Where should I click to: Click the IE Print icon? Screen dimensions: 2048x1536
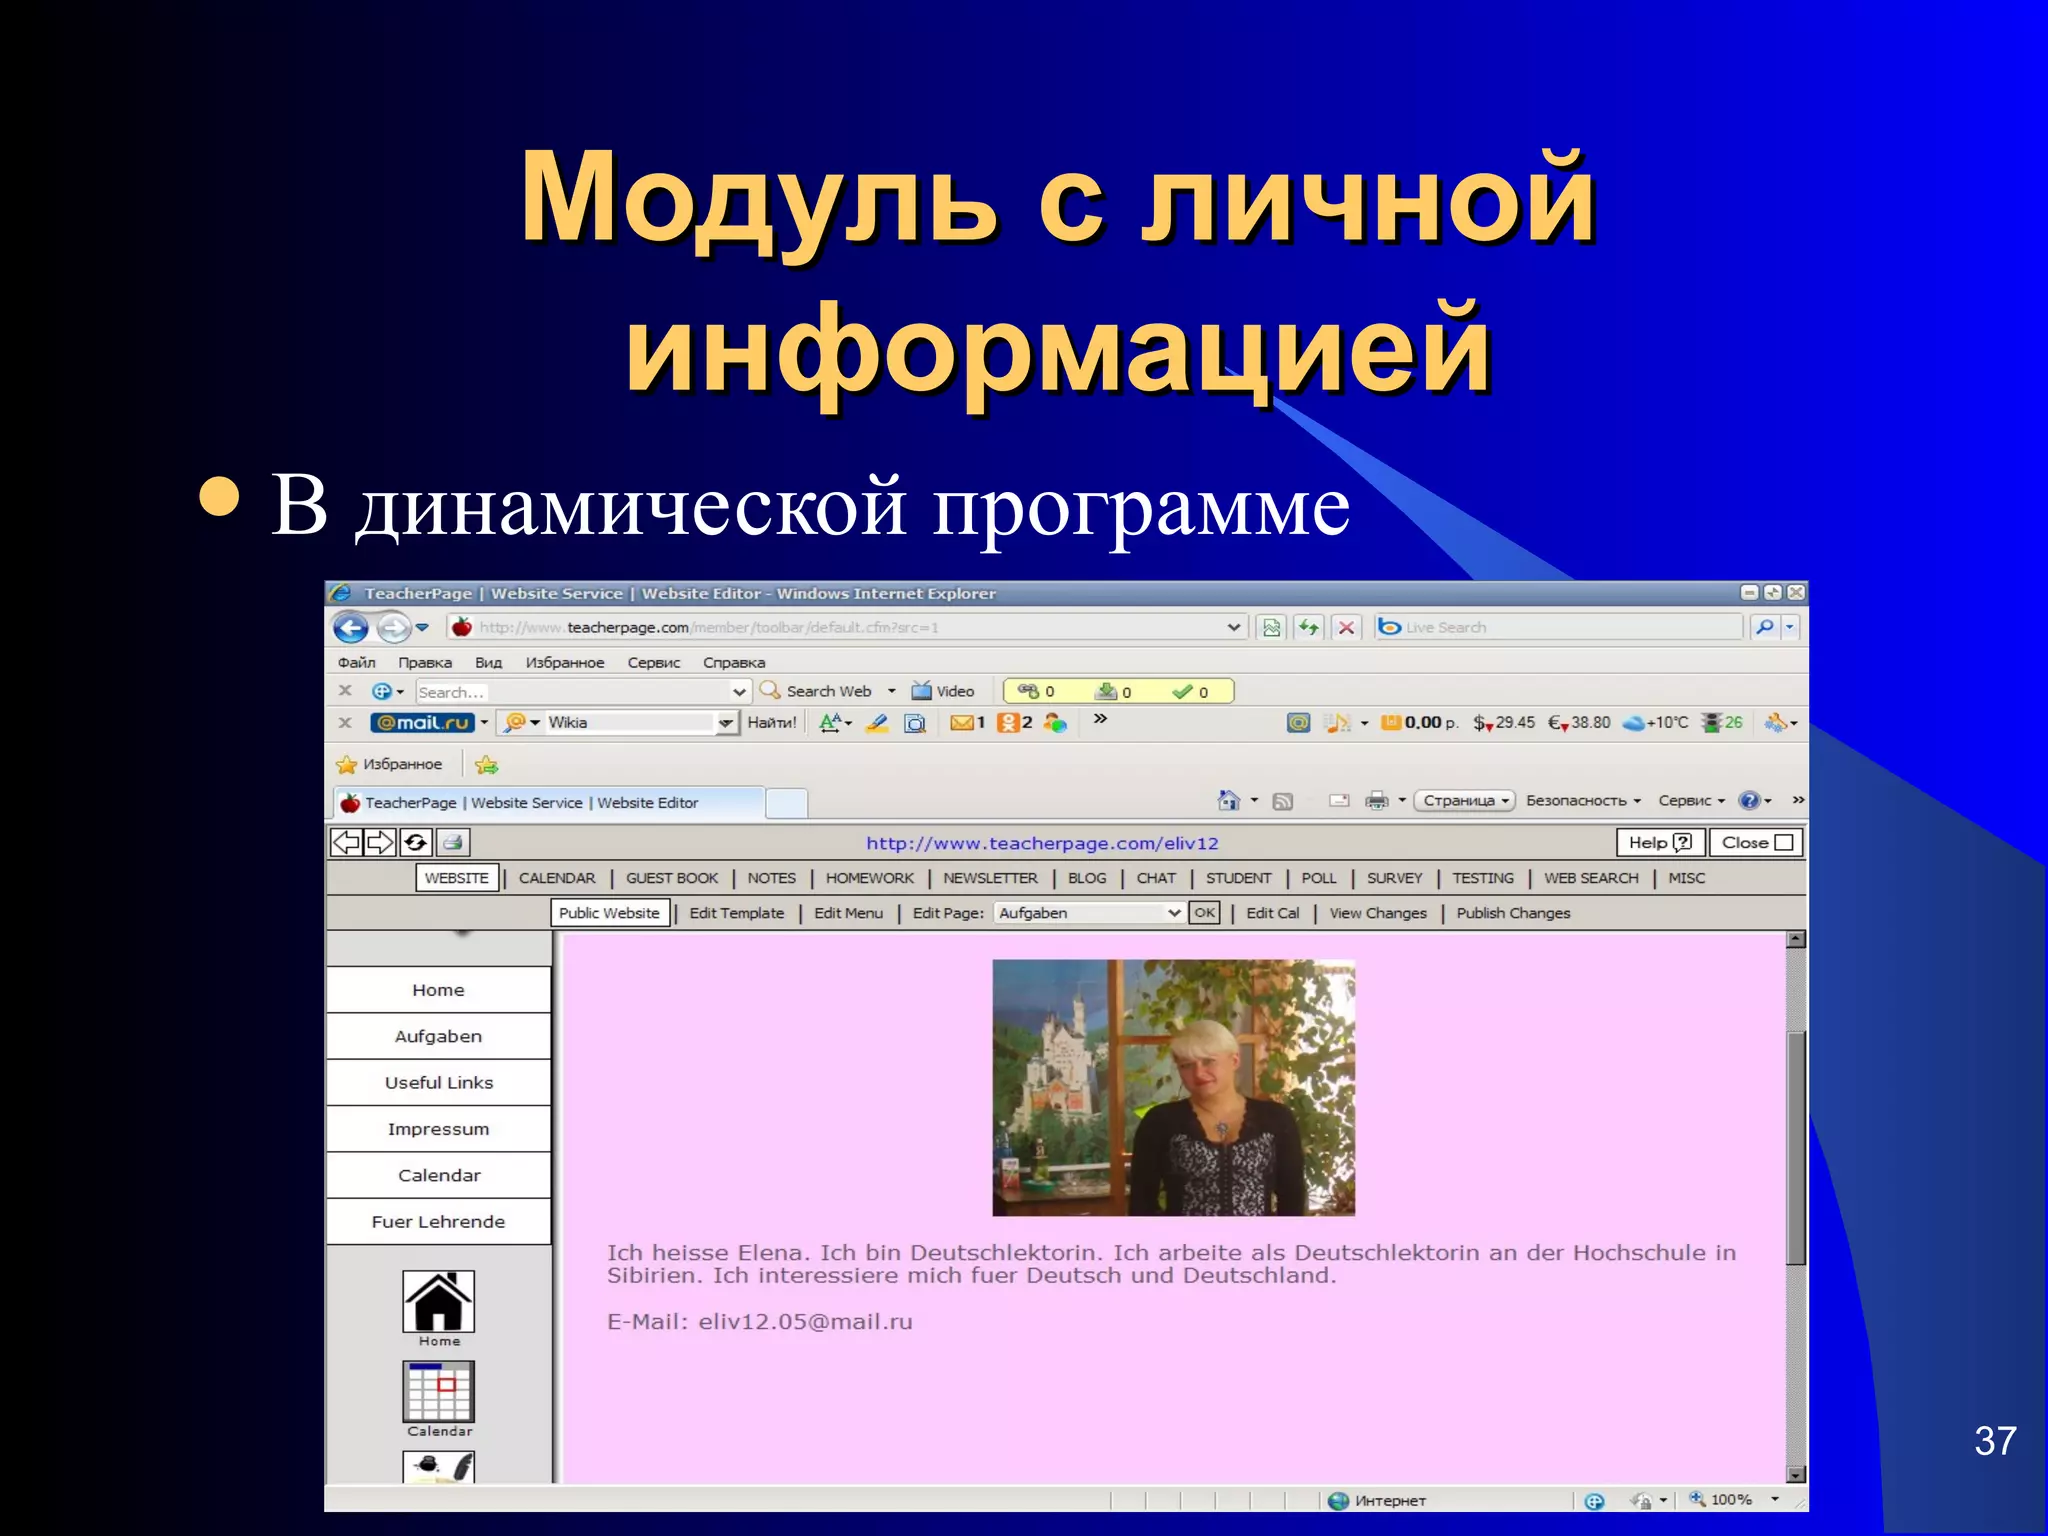(1377, 800)
